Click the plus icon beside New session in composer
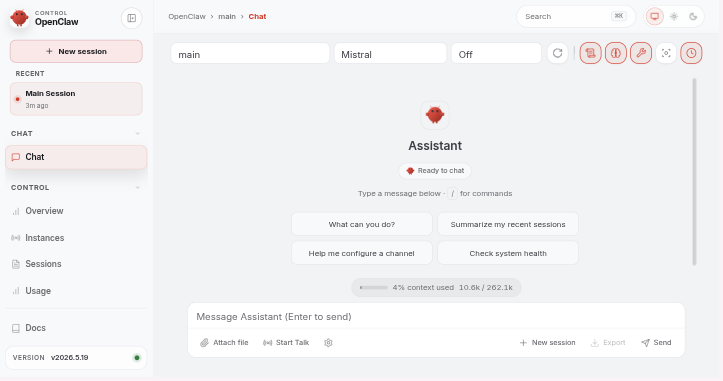 [x=523, y=343]
